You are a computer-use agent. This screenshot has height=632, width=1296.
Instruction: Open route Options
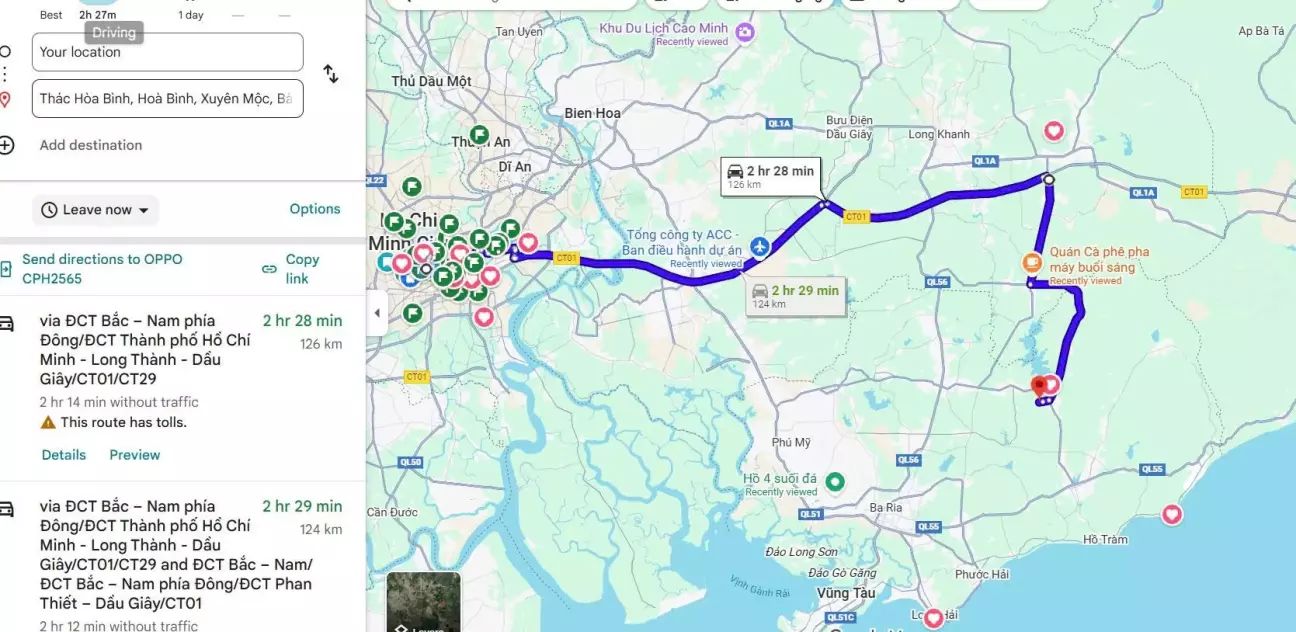[315, 209]
